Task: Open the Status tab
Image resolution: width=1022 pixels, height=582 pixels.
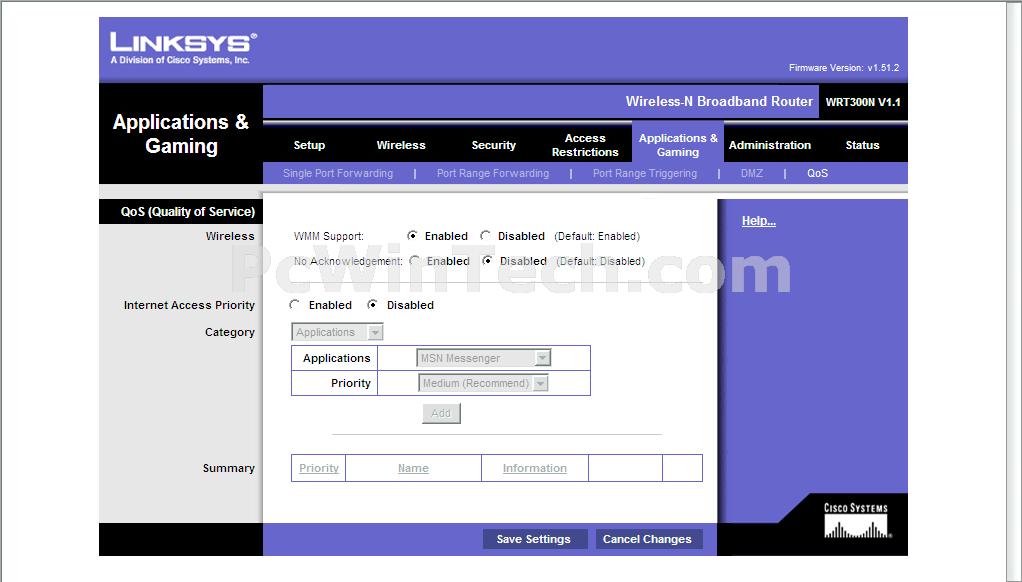Action: point(862,145)
